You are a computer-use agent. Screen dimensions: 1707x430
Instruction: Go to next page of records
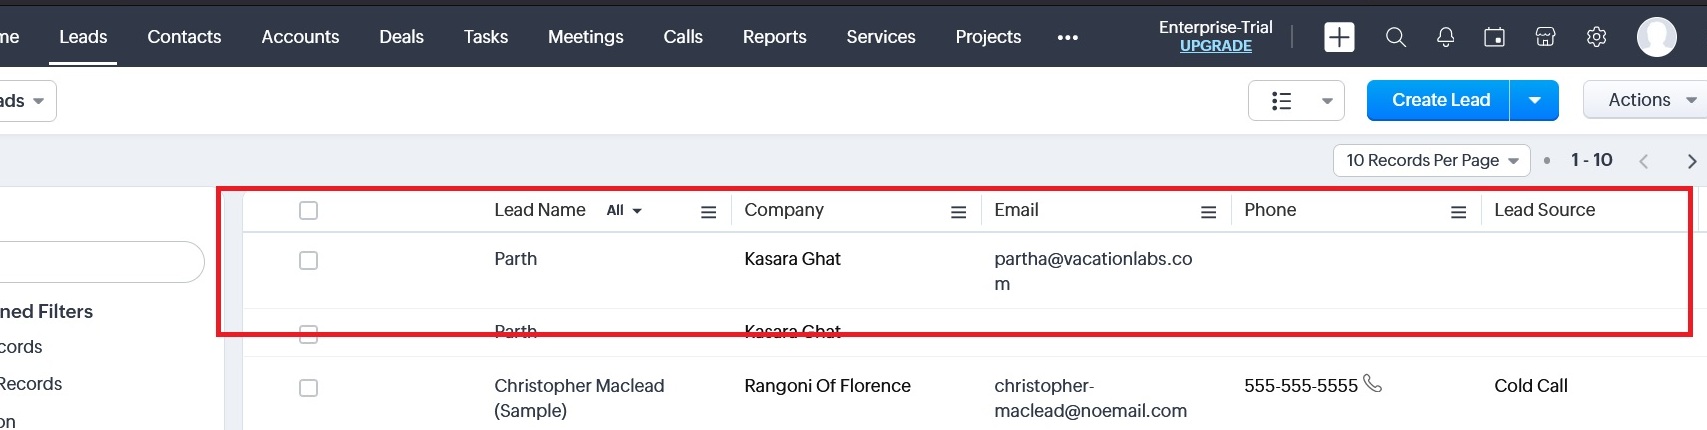[1691, 161]
